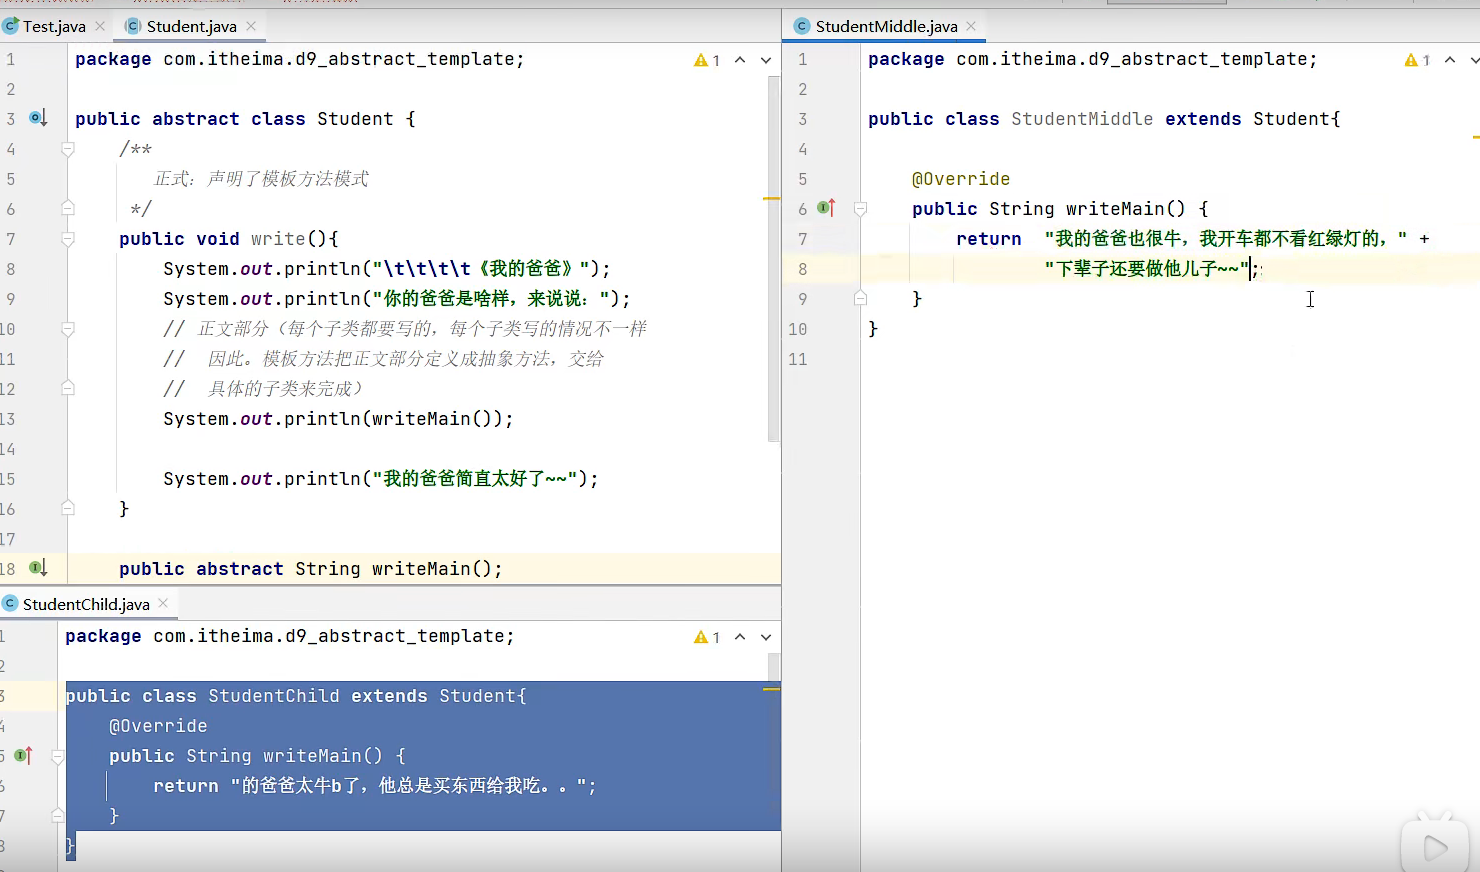Viewport: 1480px width, 872px height.
Task: Click the Student.java class file icon
Action: (133, 26)
